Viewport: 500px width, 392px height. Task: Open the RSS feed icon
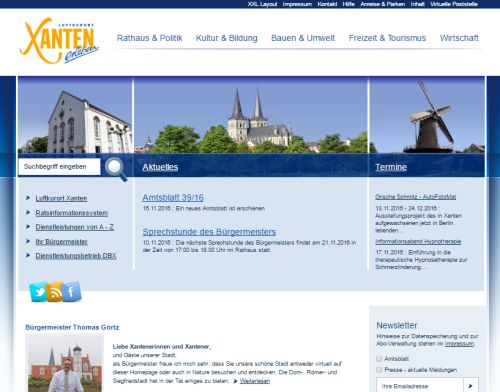[x=55, y=292]
